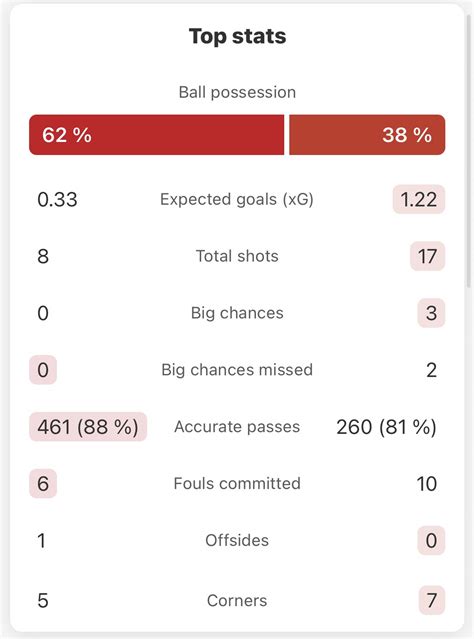Open the Offsides stat row

(x=237, y=540)
